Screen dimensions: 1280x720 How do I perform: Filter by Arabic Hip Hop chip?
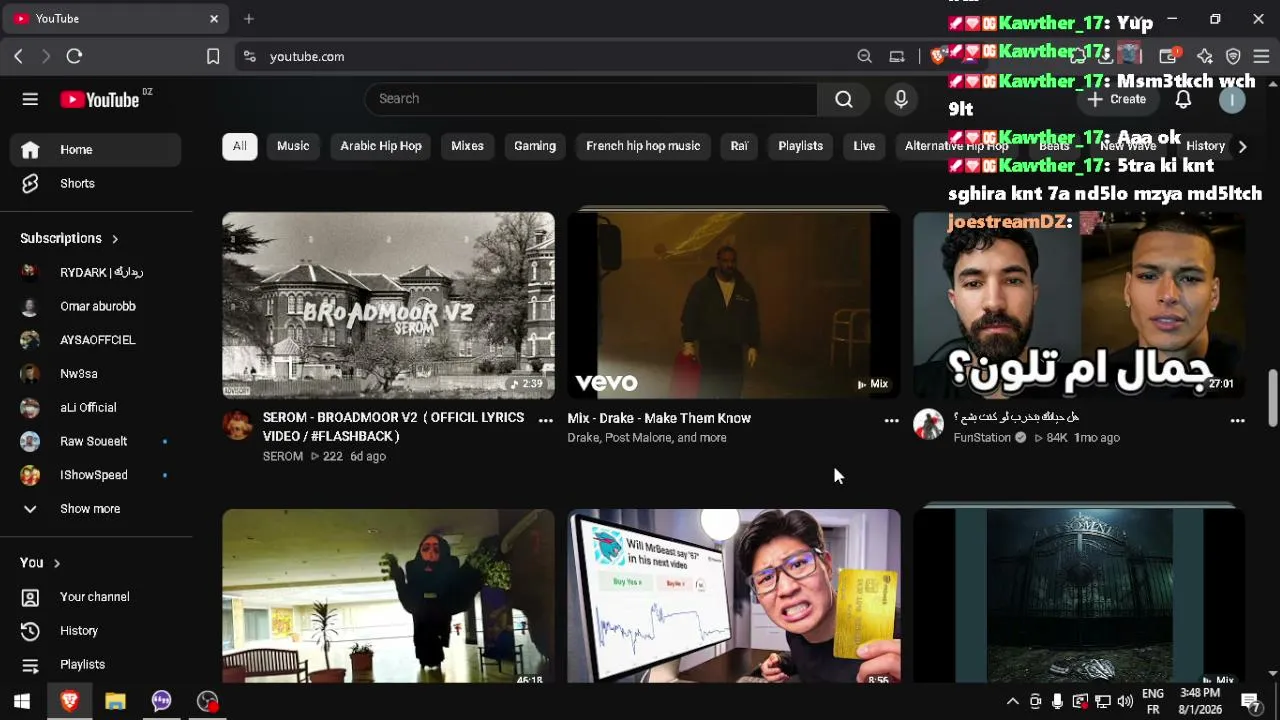(381, 146)
